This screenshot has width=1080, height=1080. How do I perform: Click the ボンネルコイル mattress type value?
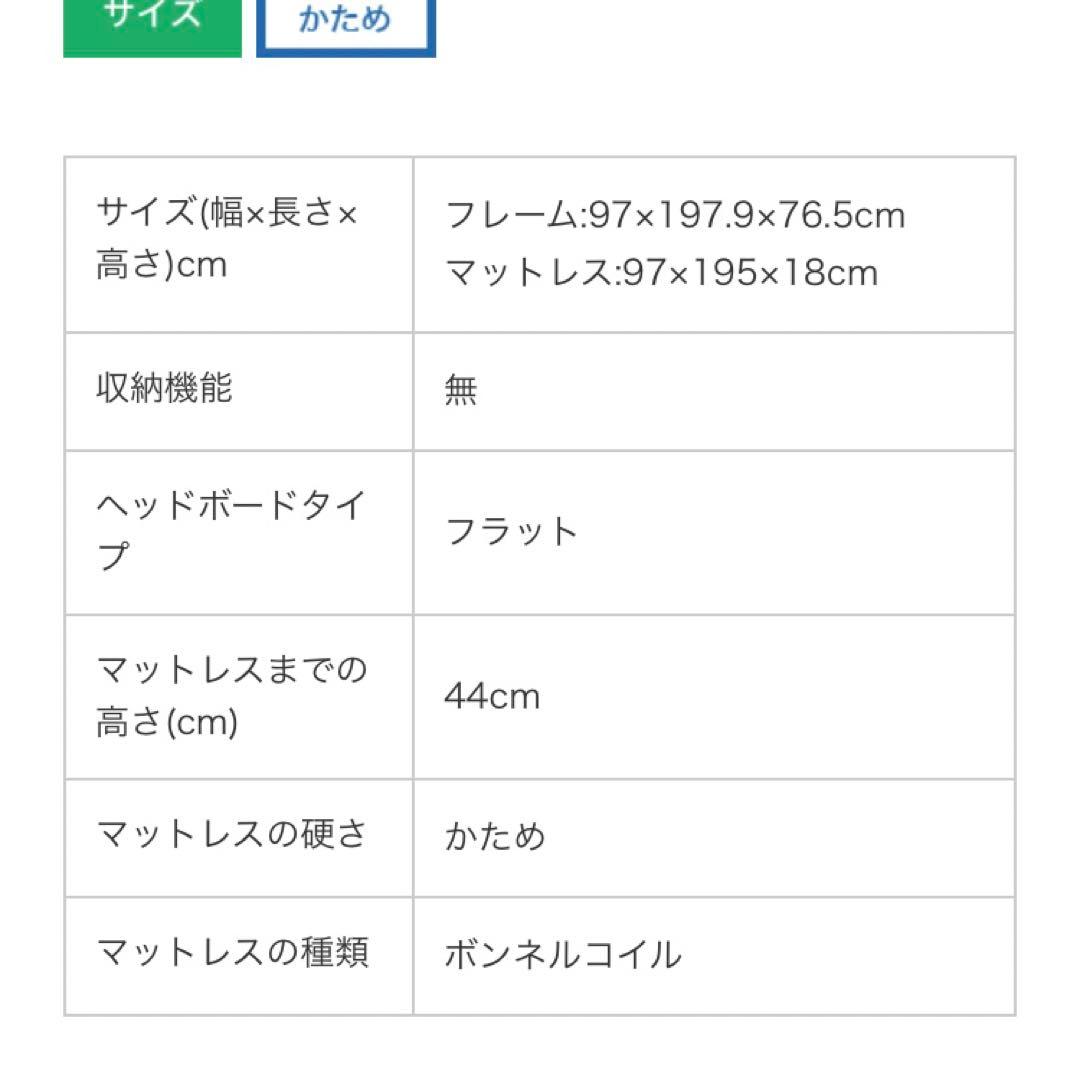[563, 955]
